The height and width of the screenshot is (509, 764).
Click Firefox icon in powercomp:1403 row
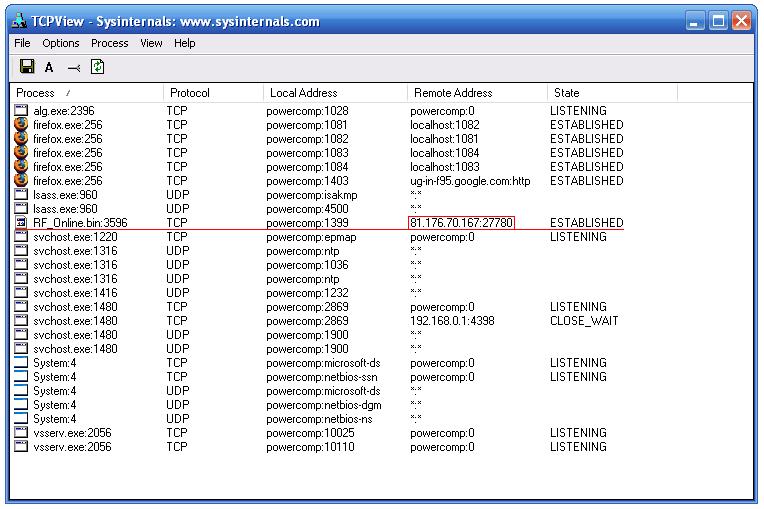tap(21, 180)
